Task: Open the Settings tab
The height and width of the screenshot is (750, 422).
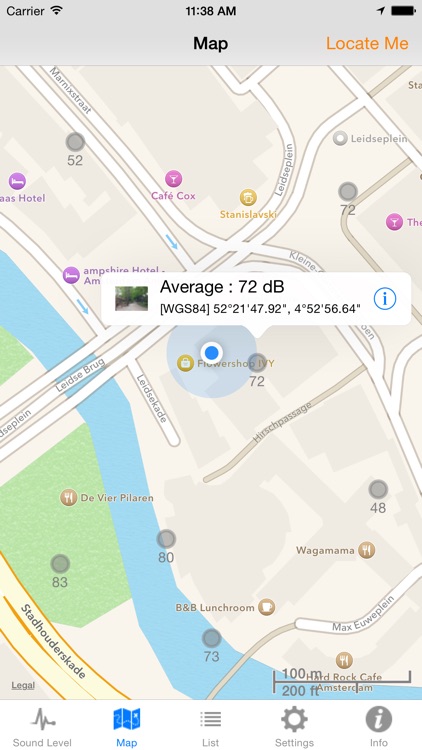Action: [294, 726]
